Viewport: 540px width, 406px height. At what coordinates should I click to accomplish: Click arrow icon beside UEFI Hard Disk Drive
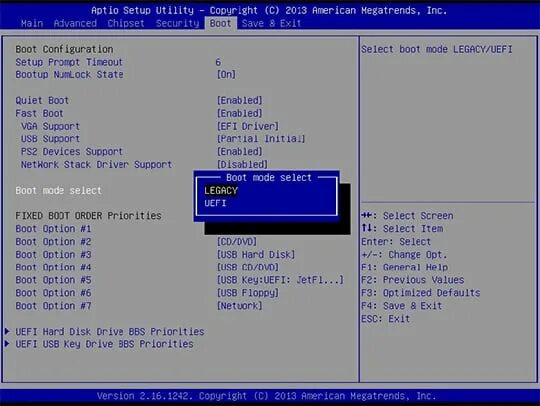[7, 331]
